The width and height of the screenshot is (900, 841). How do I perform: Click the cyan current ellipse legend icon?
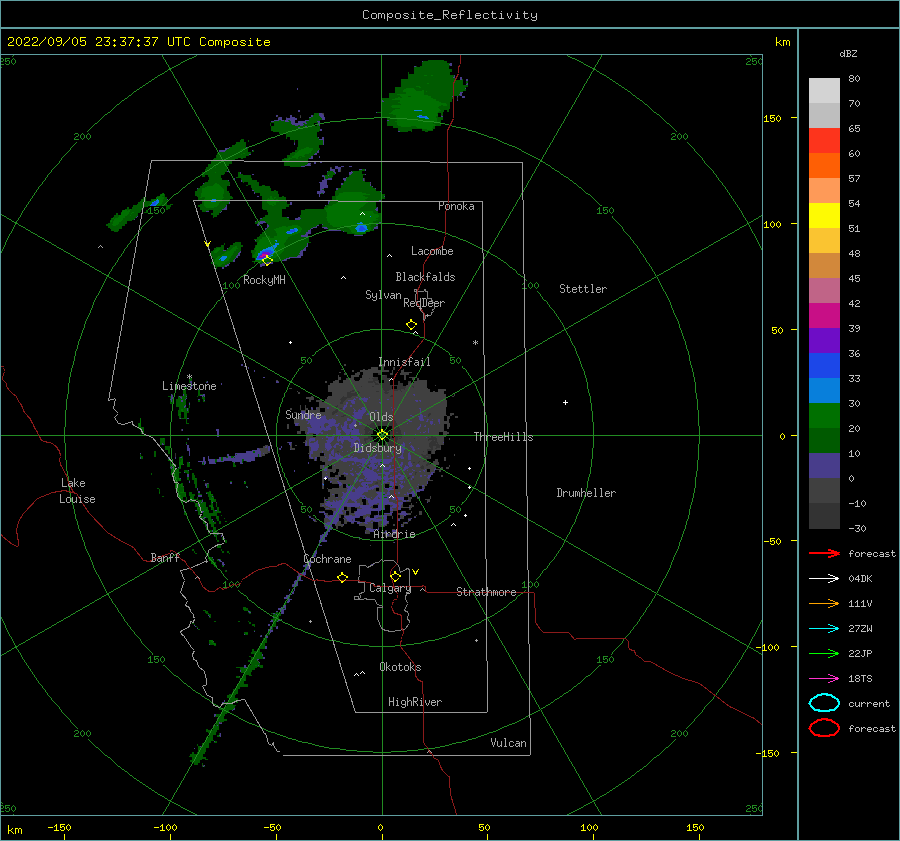(x=824, y=703)
